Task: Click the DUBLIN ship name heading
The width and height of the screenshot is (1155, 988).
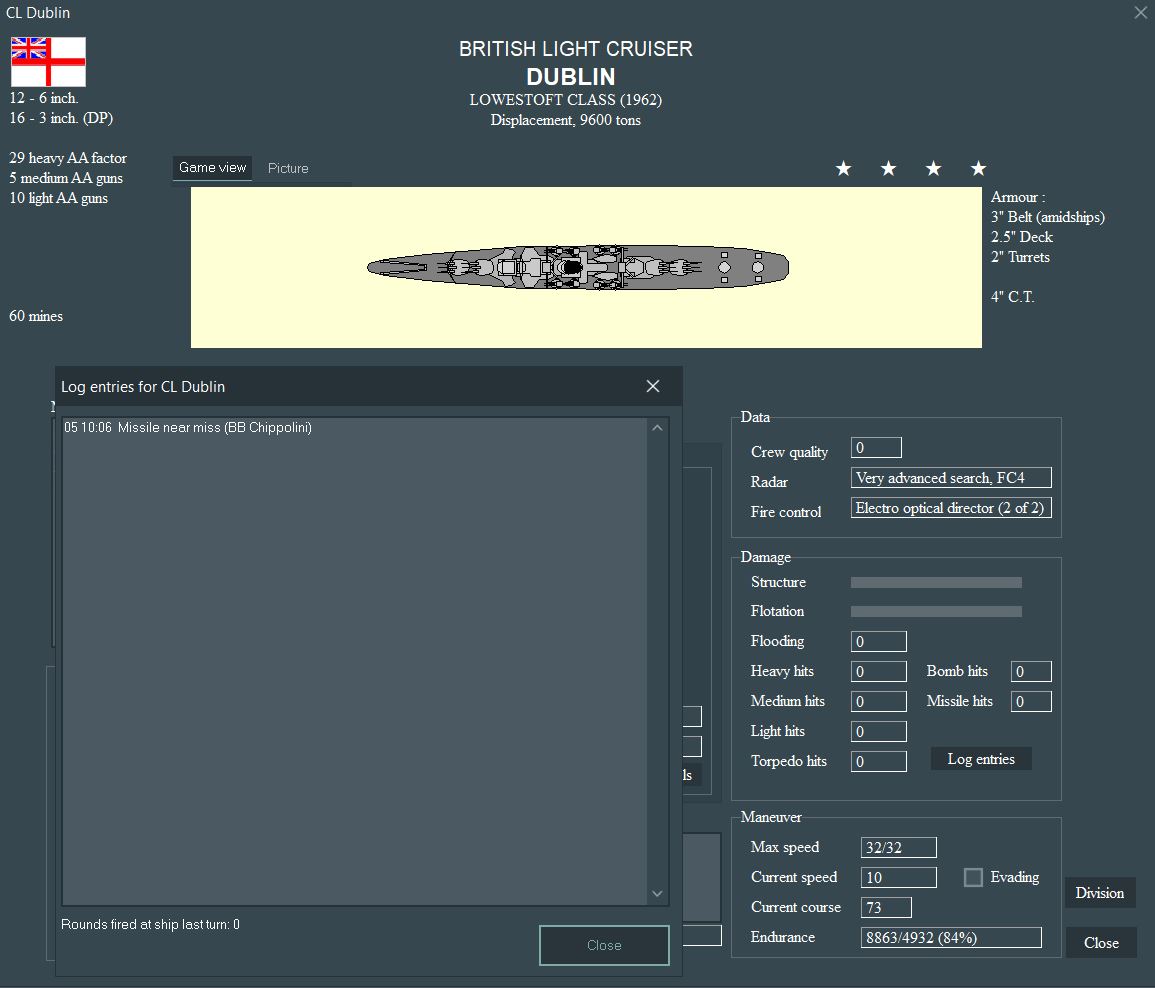Action: (571, 77)
